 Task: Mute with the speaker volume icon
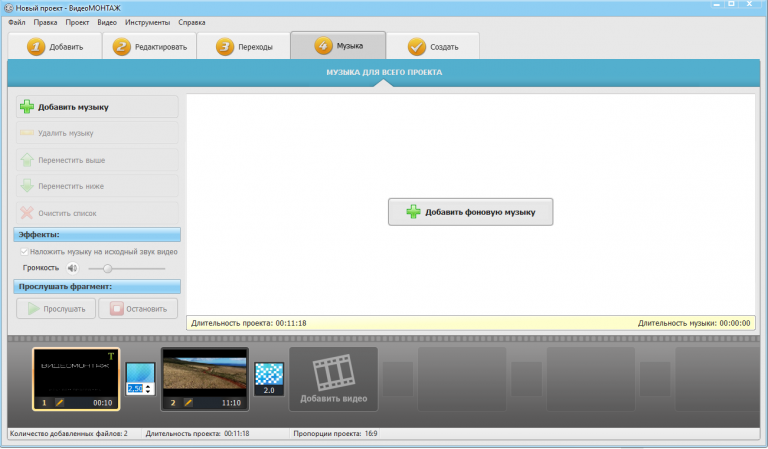tap(72, 268)
